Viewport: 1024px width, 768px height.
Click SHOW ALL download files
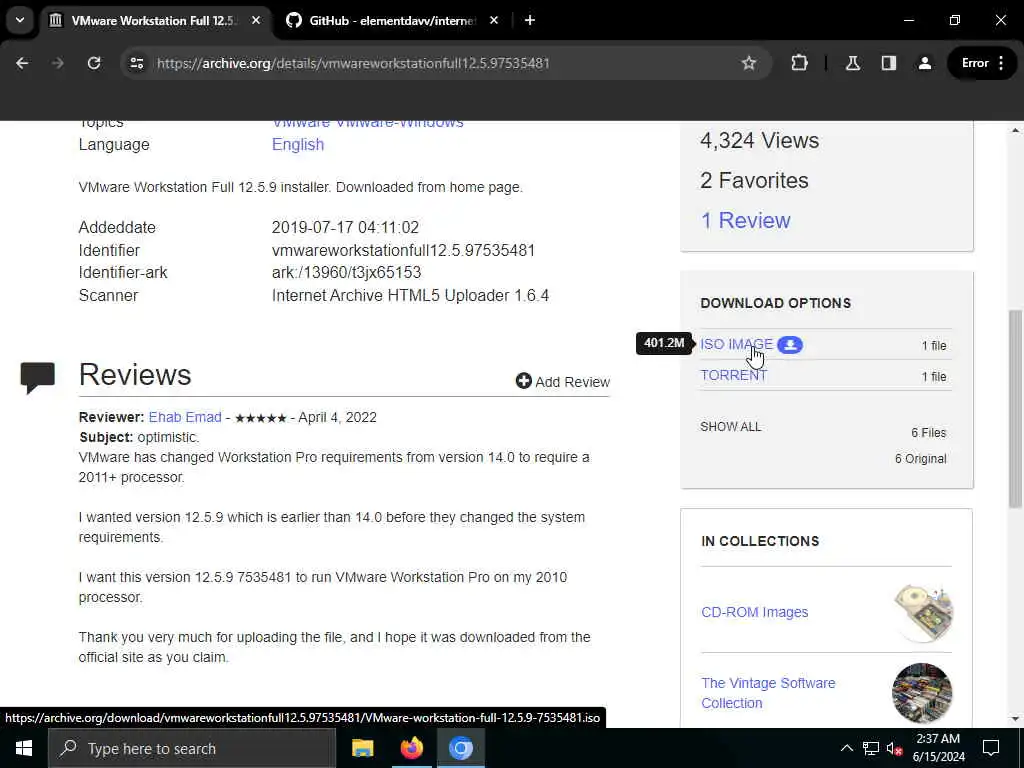coord(730,427)
